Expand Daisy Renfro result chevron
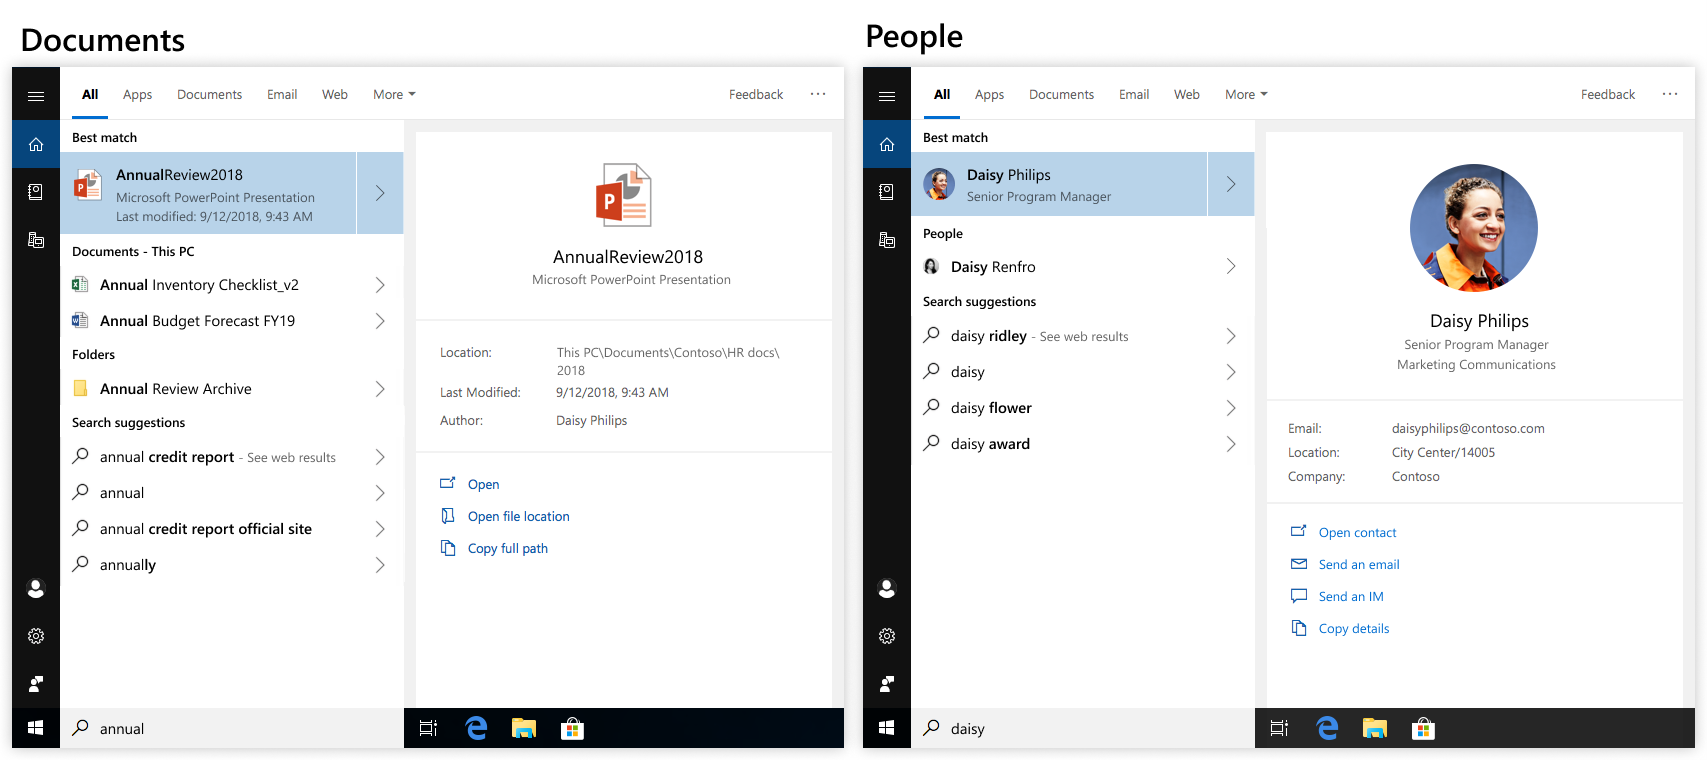The height and width of the screenshot is (760, 1707). pos(1231,266)
